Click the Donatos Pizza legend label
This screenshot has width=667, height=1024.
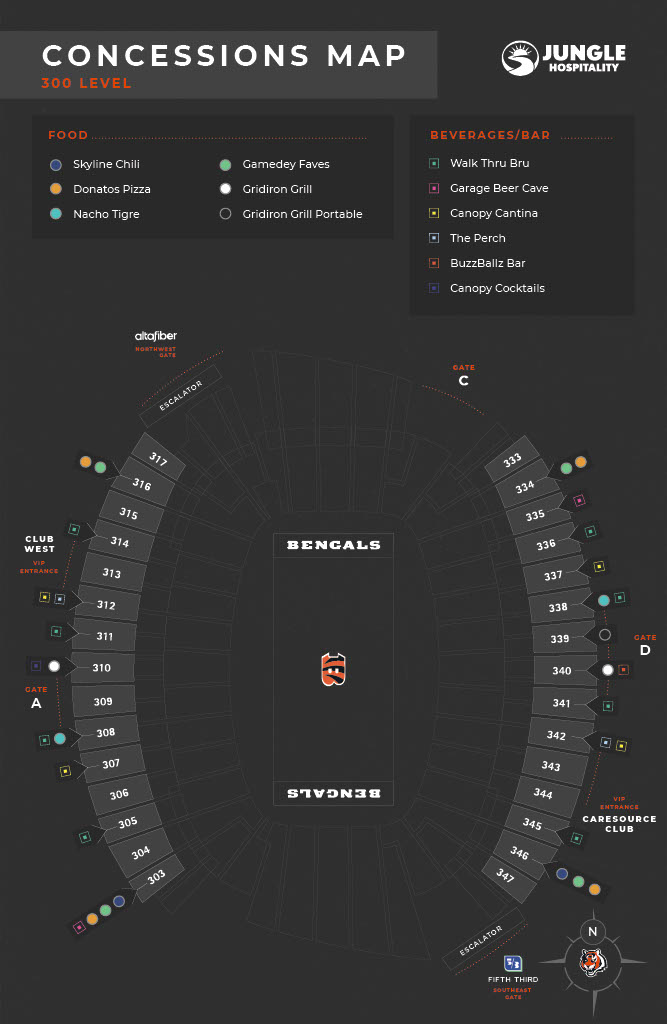point(111,189)
